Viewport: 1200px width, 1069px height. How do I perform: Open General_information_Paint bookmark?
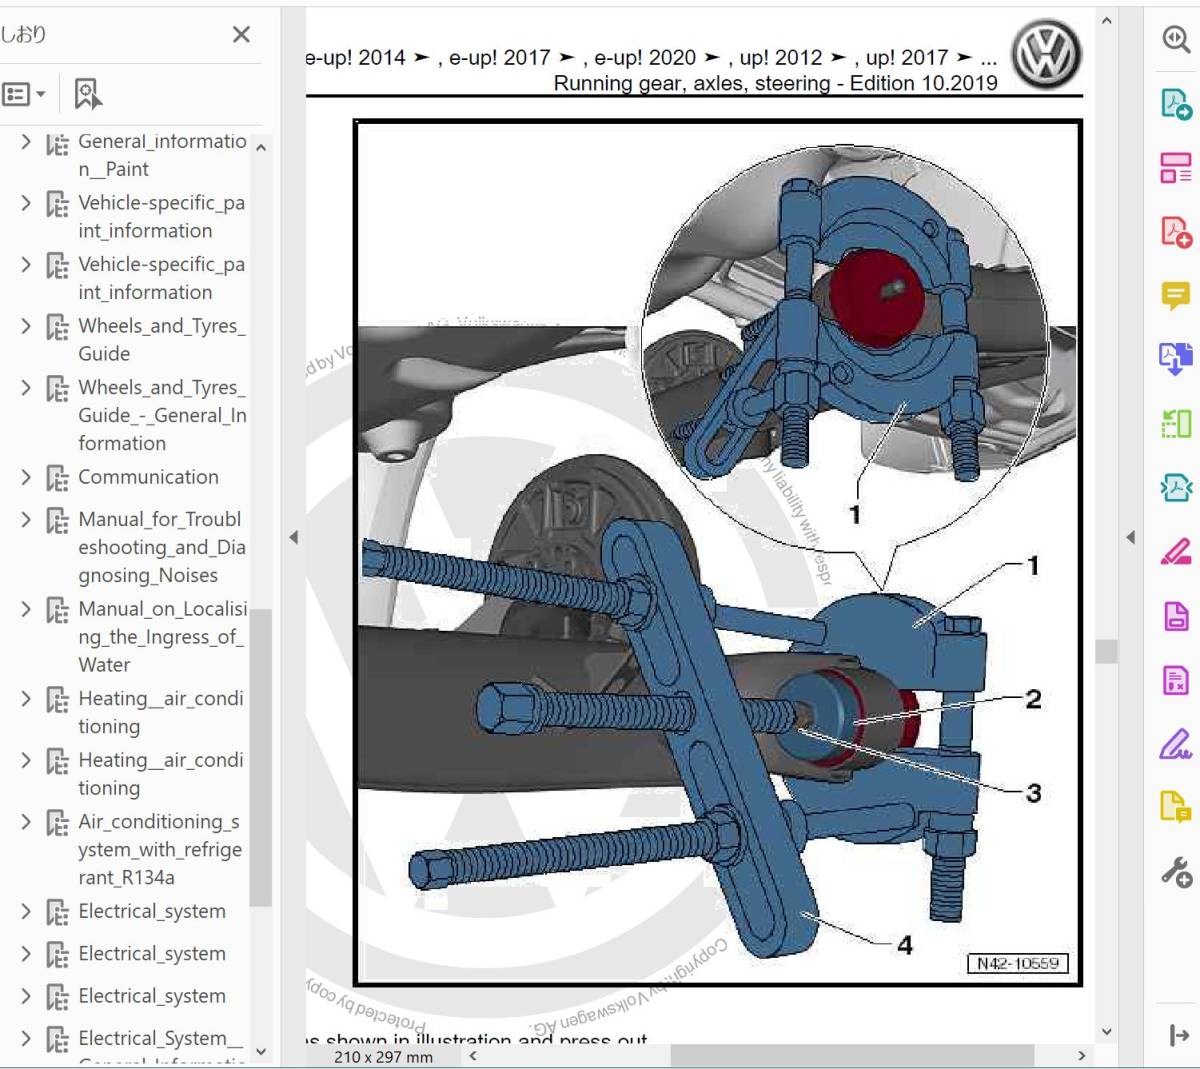162,155
